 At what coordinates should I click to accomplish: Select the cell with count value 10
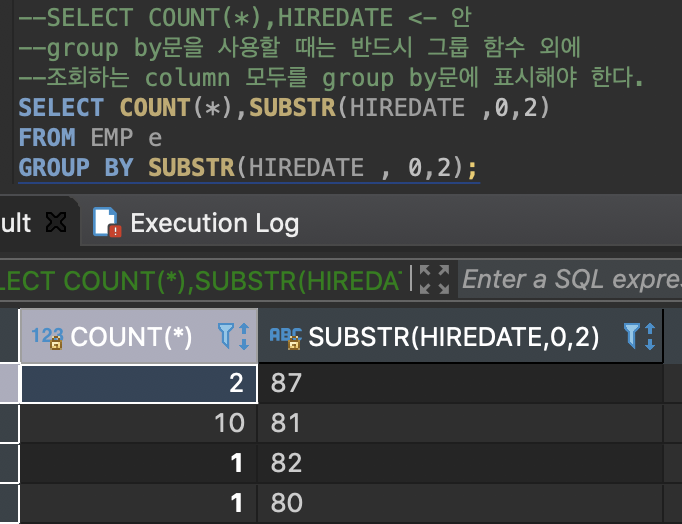139,423
